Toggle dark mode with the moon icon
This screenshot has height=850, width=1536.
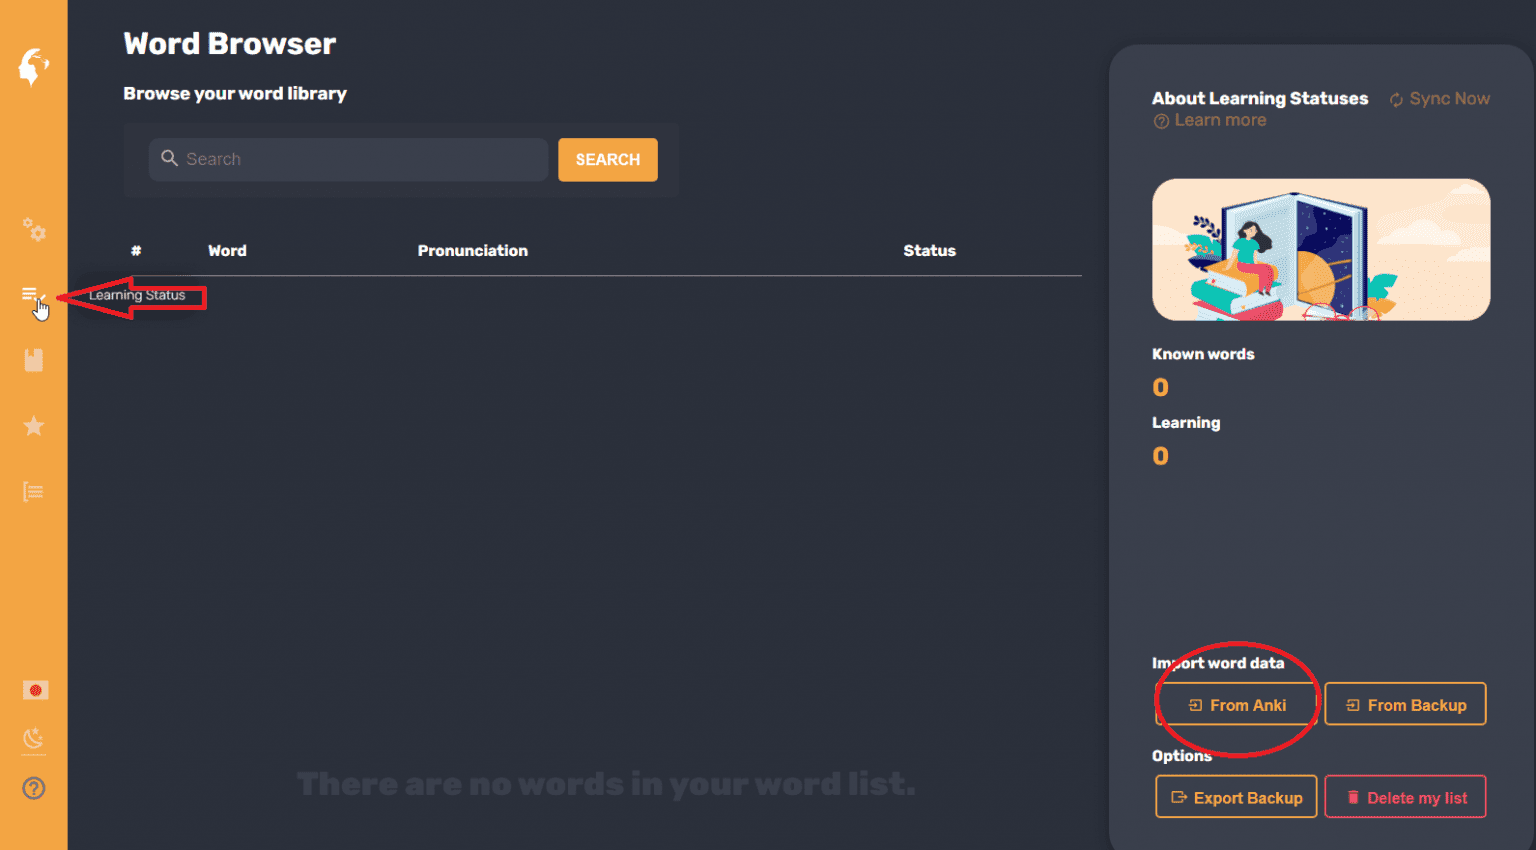[x=33, y=738]
